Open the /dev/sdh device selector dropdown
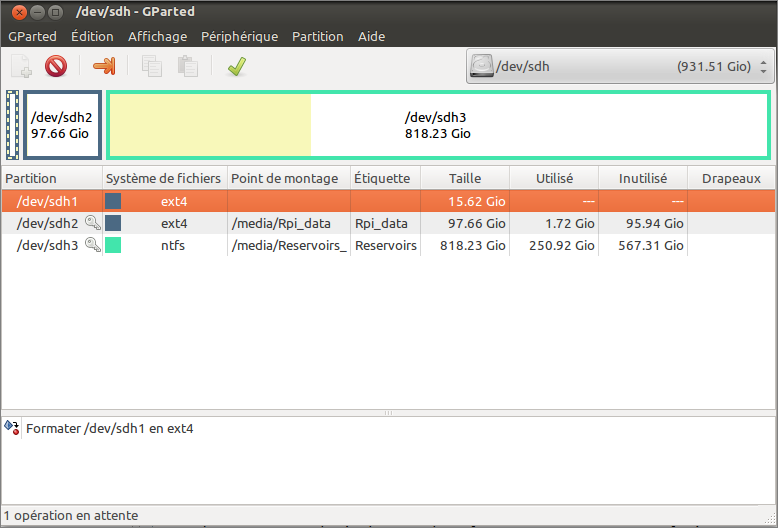Image resolution: width=778 pixels, height=528 pixels. pyautogui.click(x=620, y=67)
